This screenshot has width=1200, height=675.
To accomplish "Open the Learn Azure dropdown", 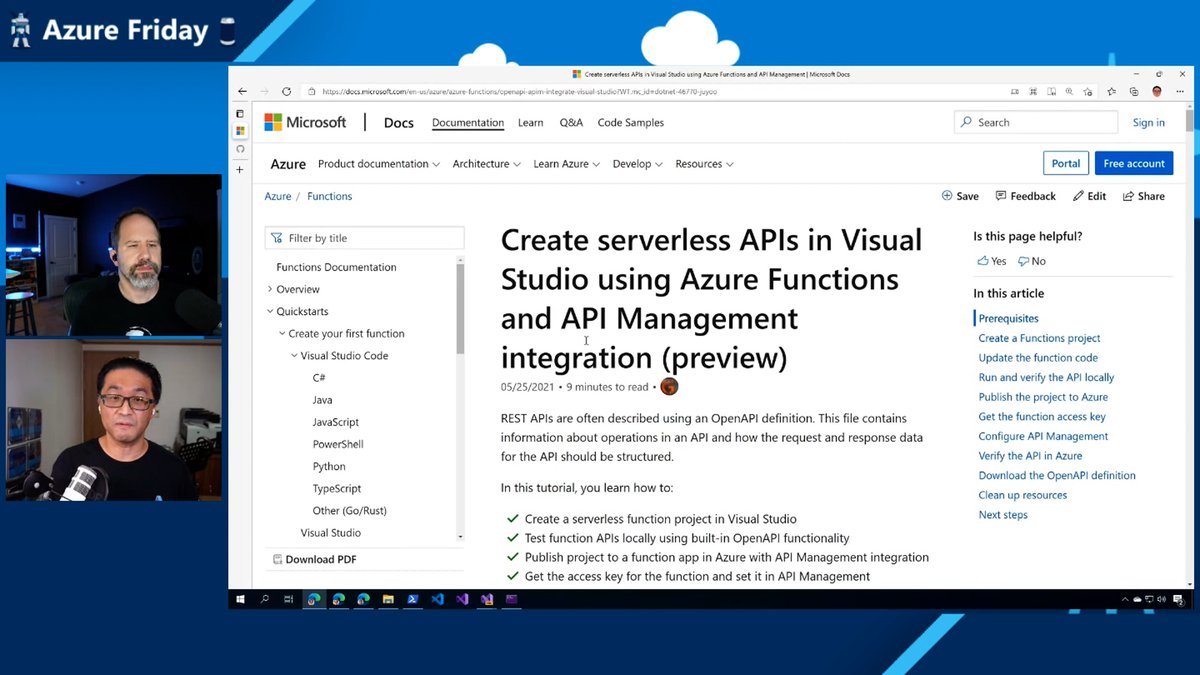I will click(567, 164).
